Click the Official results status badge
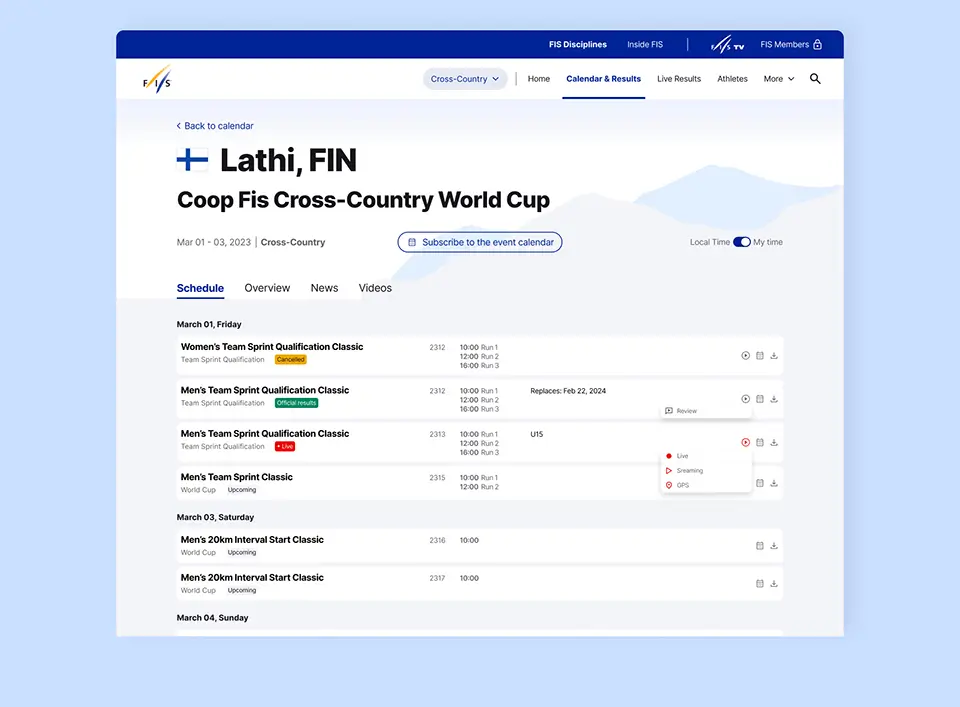Viewport: 960px width, 707px height. pos(296,403)
